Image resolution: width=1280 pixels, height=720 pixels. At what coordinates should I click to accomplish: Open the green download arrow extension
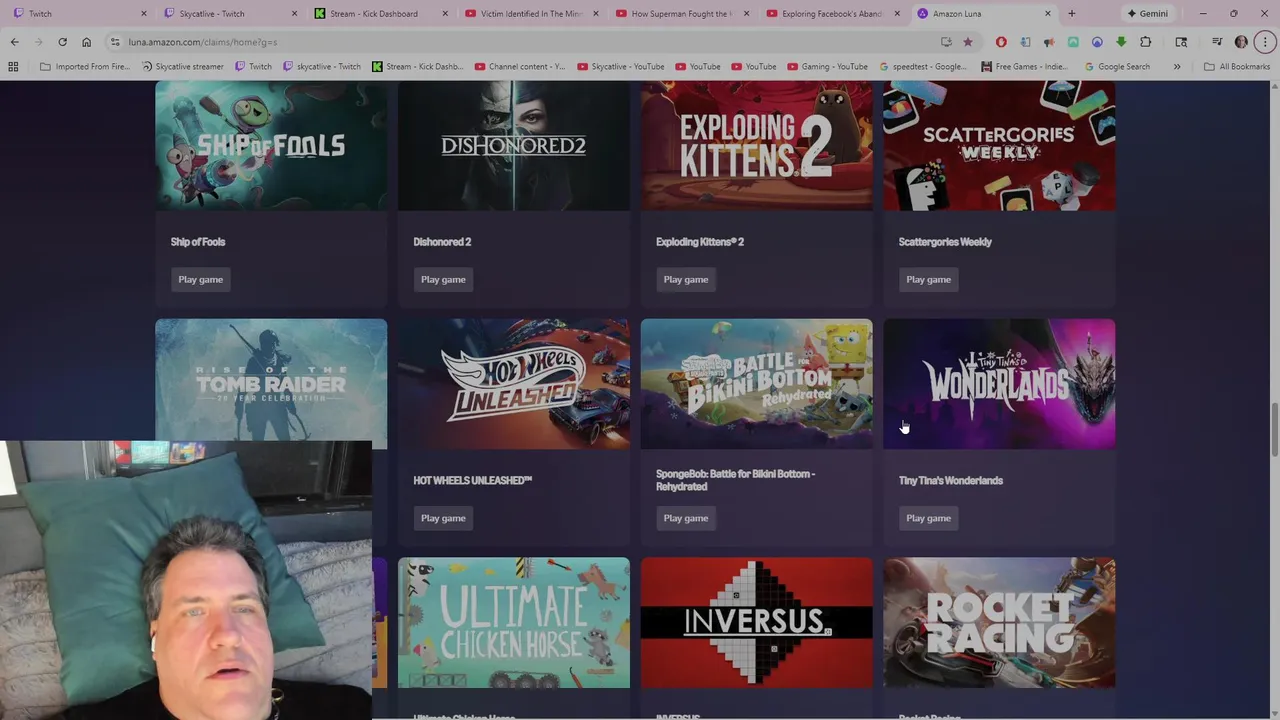point(1121,42)
